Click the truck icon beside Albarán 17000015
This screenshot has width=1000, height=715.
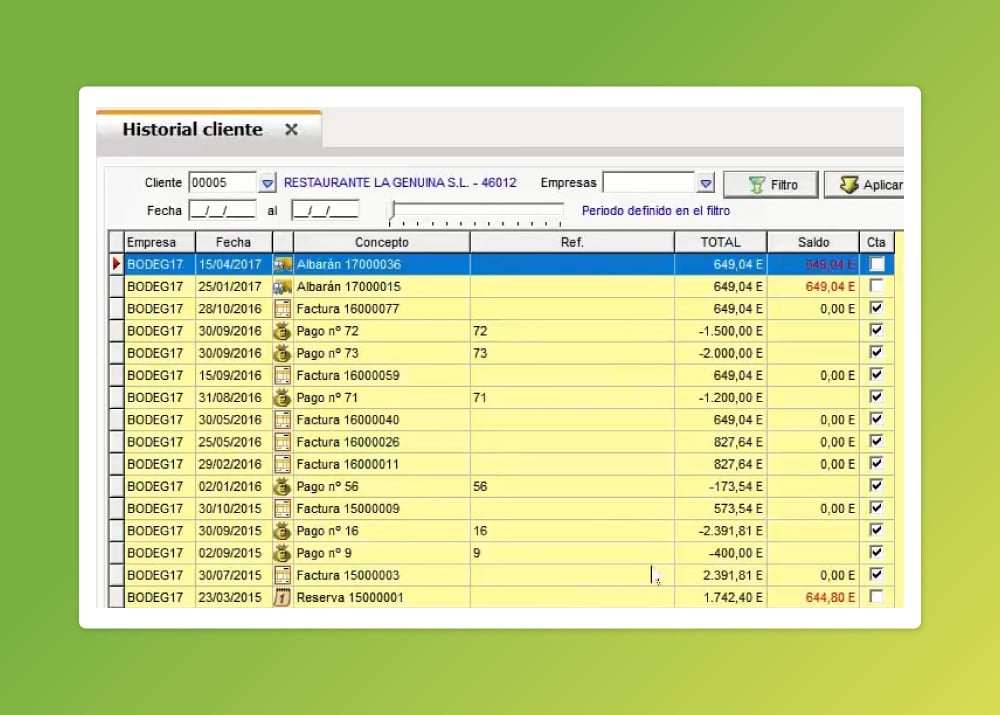282,287
